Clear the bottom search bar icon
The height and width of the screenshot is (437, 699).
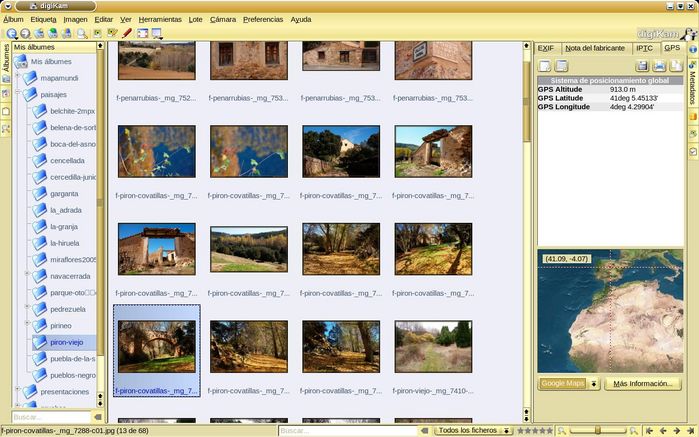424,431
